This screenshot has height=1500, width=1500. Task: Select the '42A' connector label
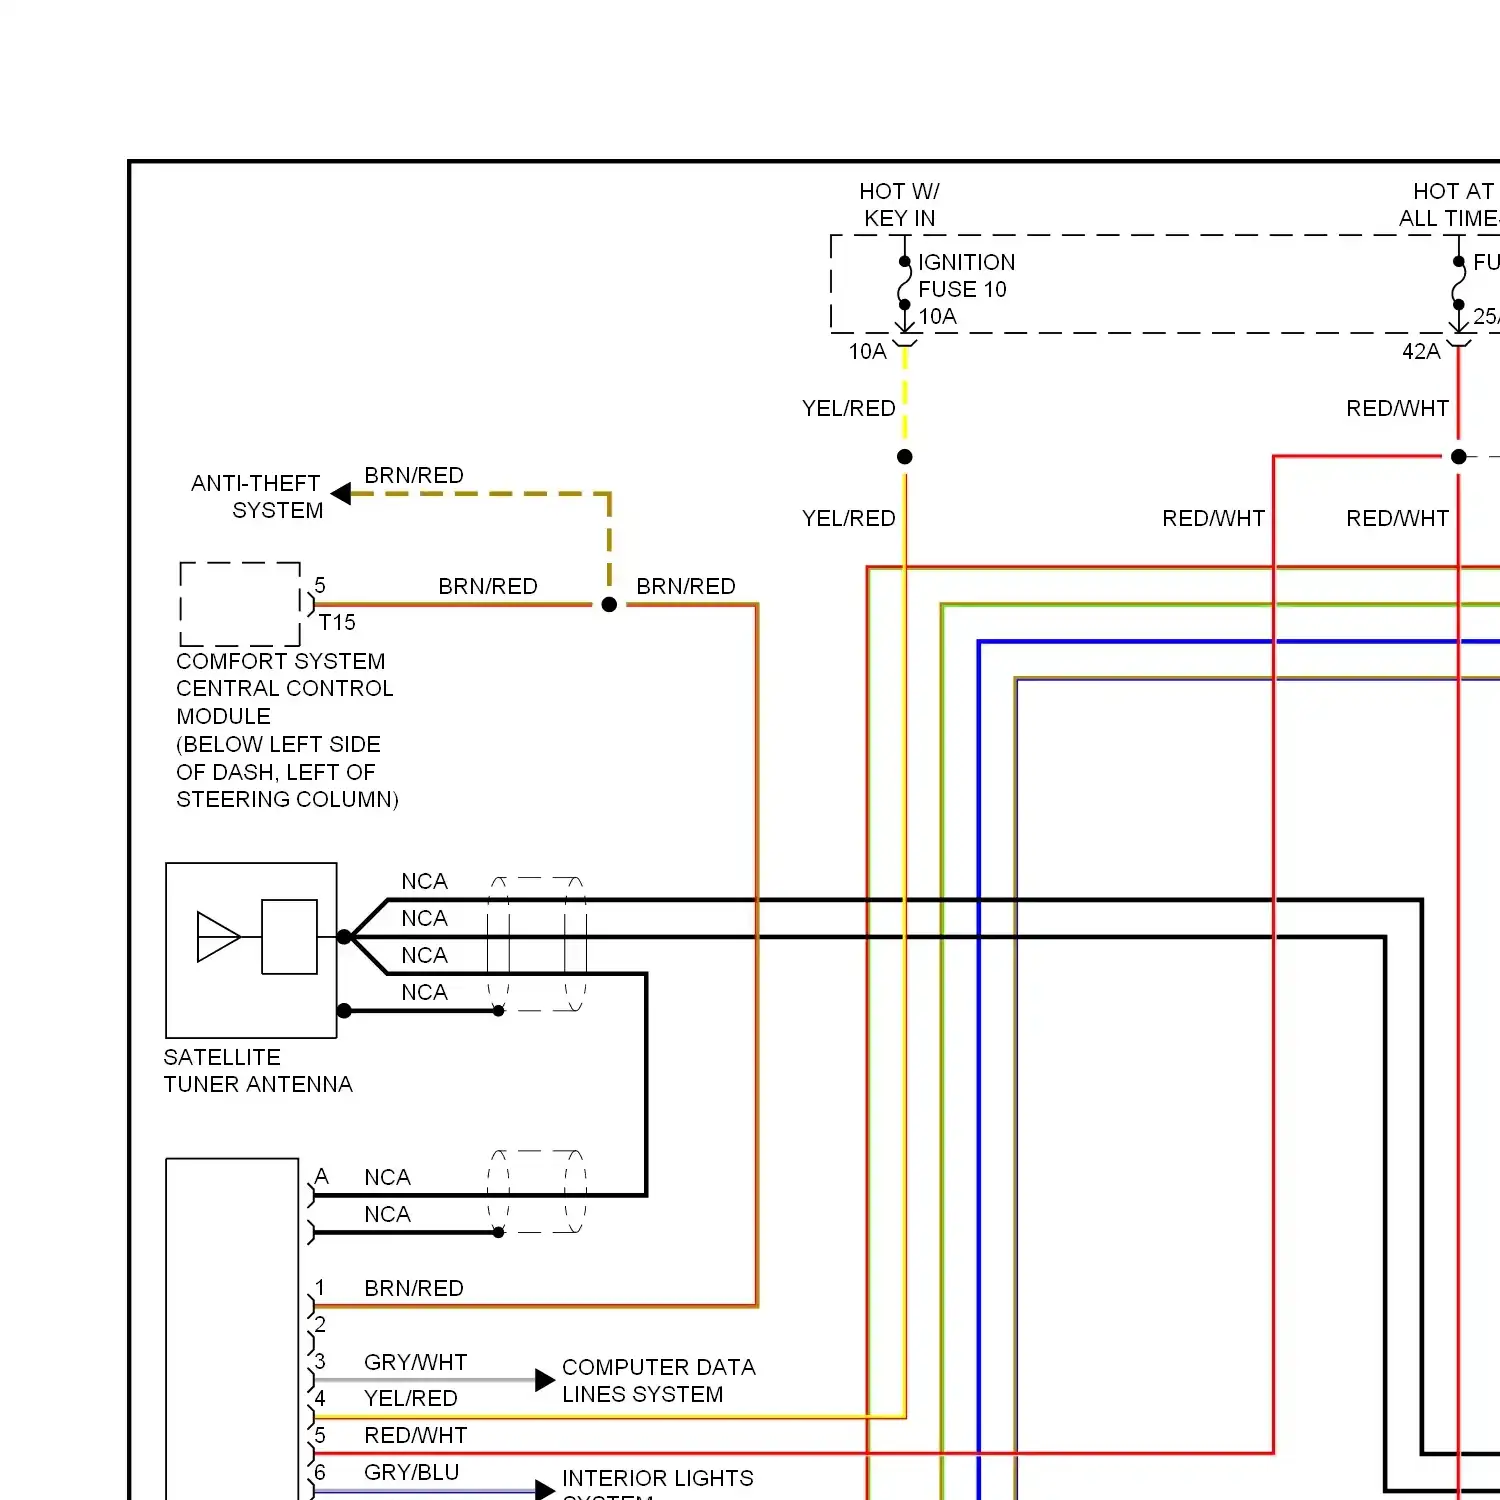point(1421,351)
